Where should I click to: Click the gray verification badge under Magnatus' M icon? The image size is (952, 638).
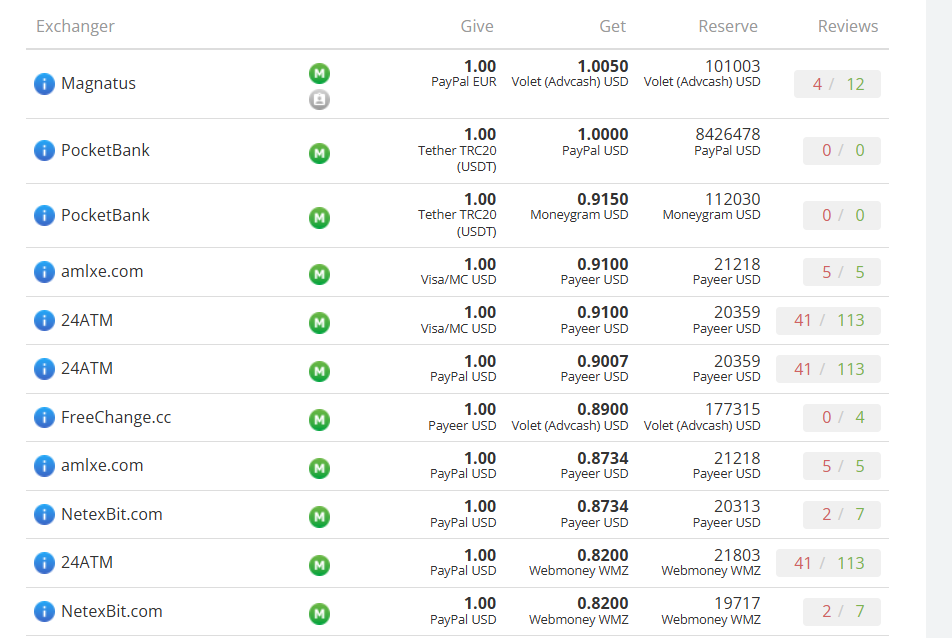[x=319, y=99]
